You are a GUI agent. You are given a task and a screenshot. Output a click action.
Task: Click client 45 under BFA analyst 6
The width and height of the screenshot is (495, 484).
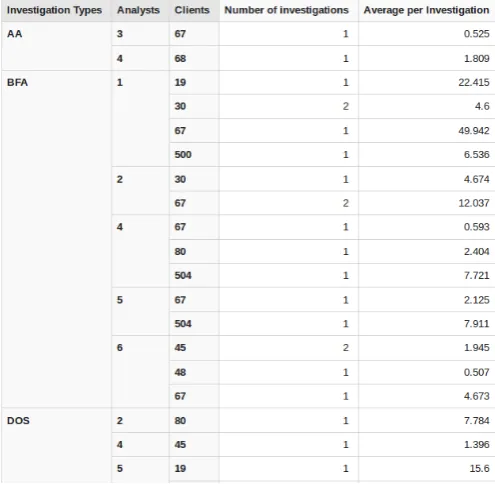tap(180, 348)
